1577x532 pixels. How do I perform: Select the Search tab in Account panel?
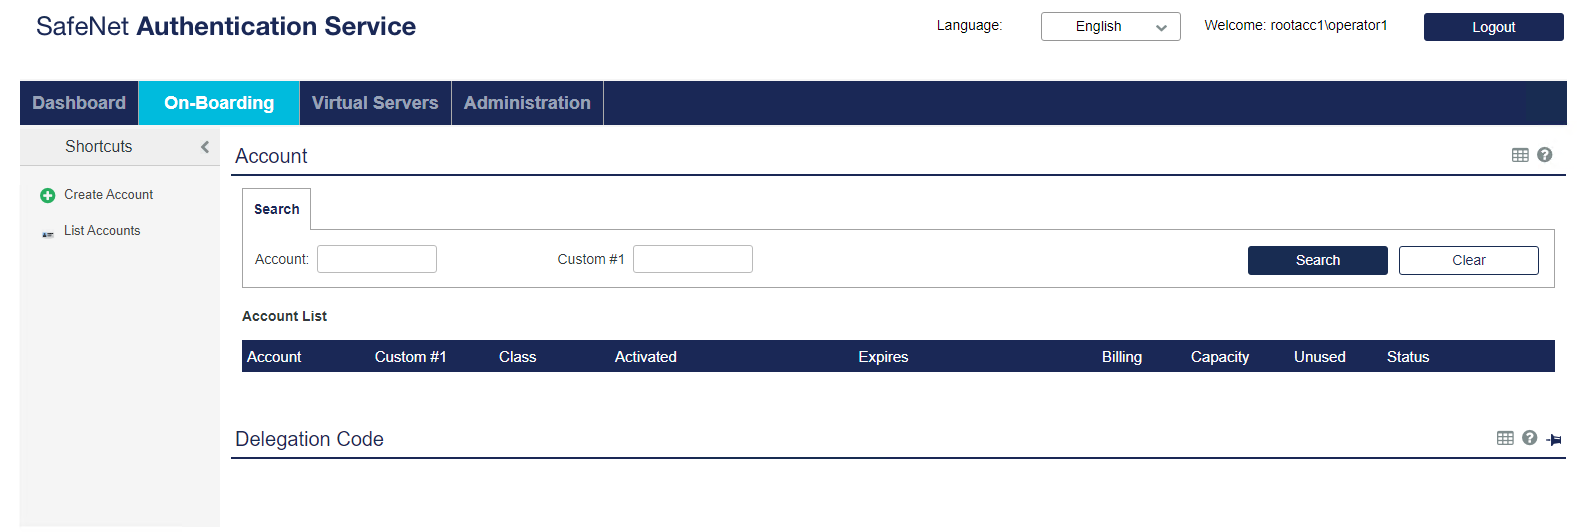click(277, 209)
